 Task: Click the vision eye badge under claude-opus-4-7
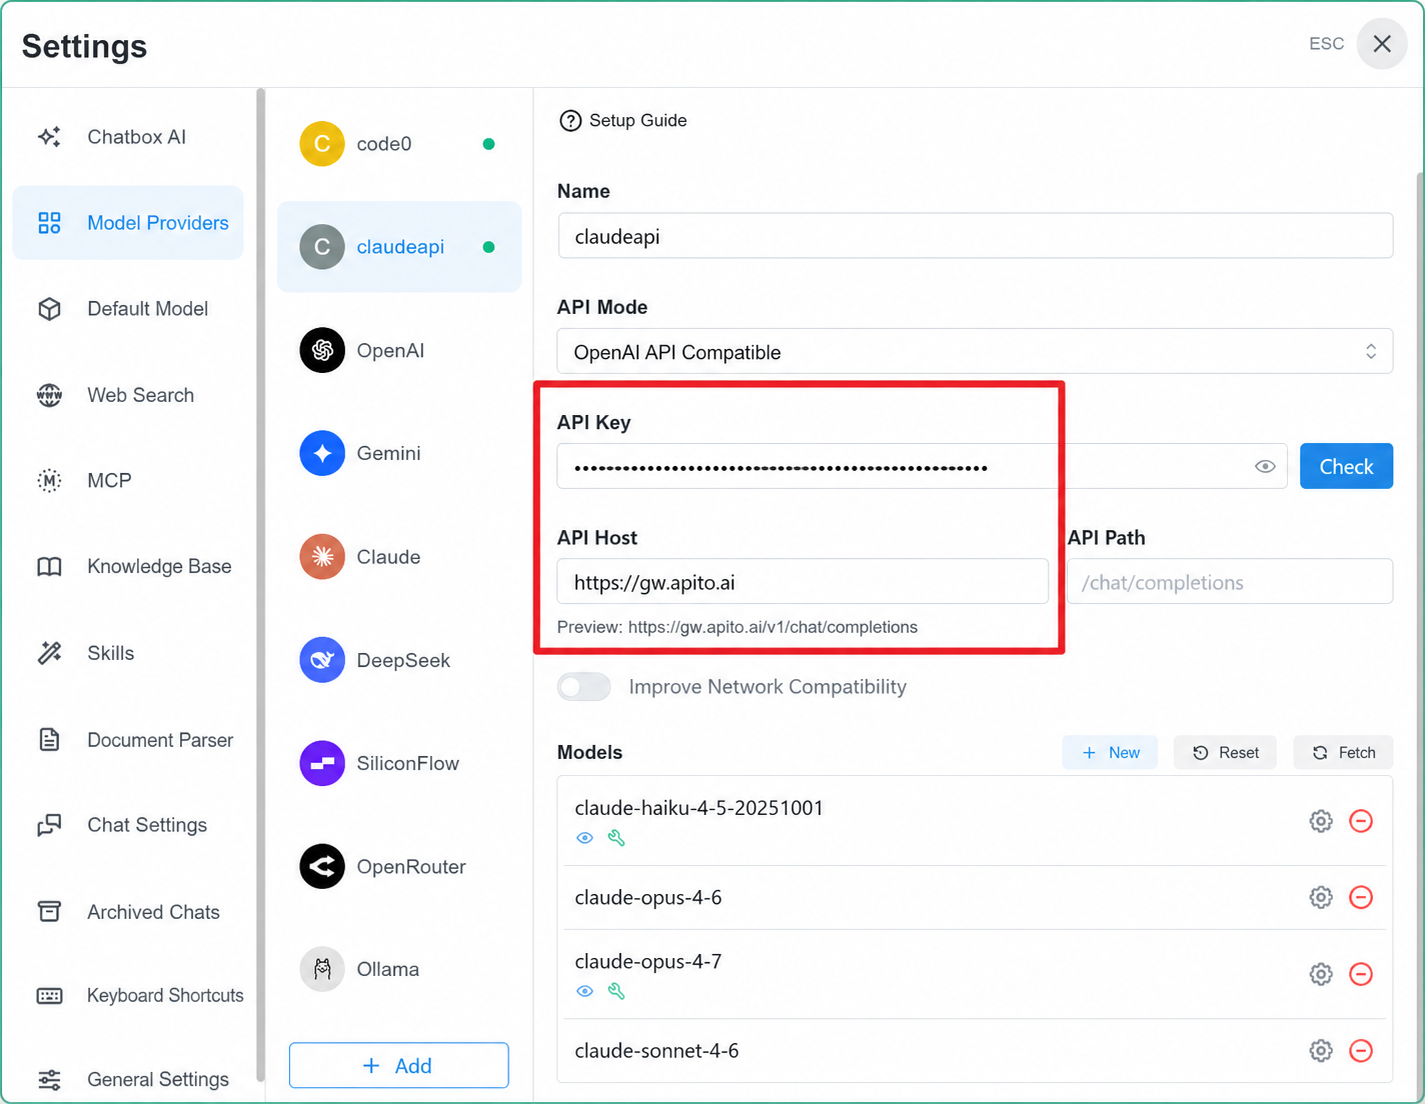point(585,991)
